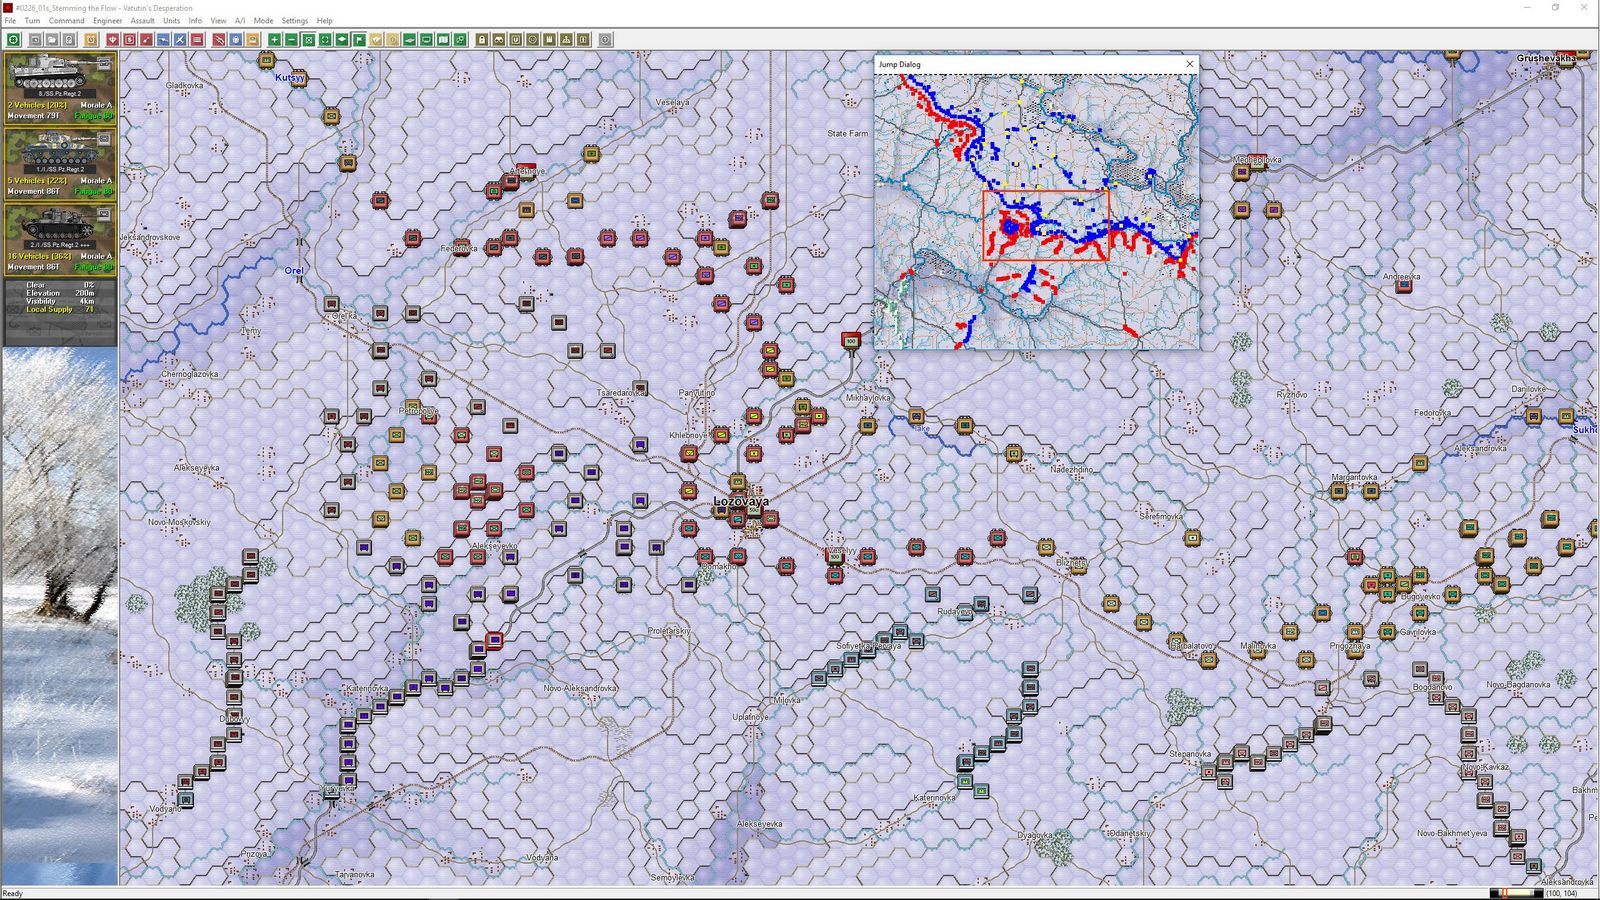Click the green open-book map icon
The height and width of the screenshot is (900, 1600).
point(444,40)
